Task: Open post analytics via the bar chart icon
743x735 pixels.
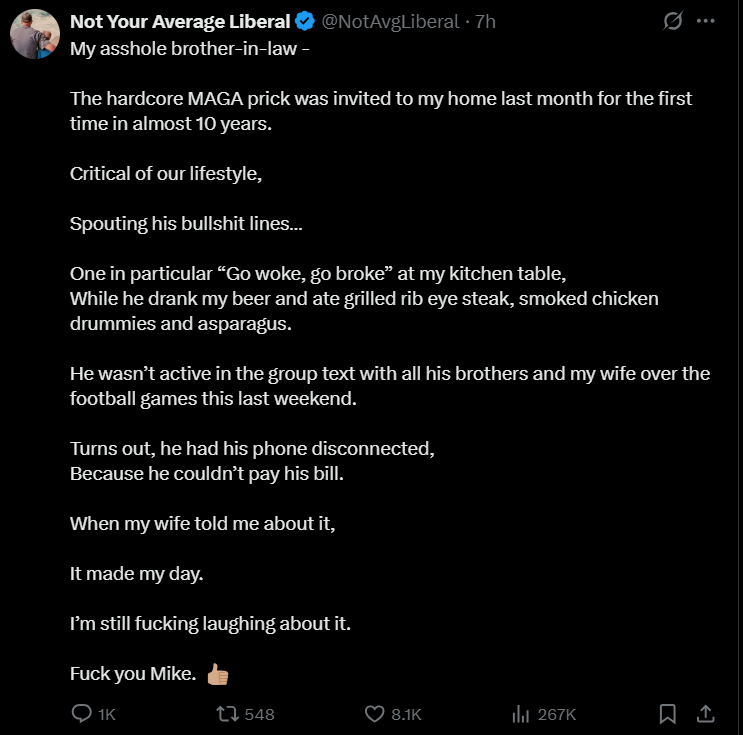Action: click(521, 714)
